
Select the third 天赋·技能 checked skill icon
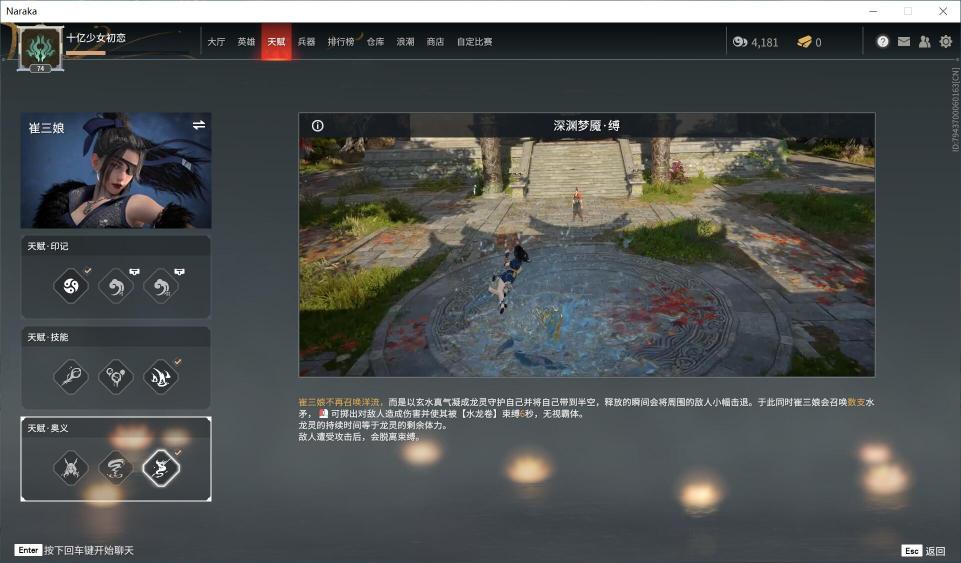(x=161, y=376)
